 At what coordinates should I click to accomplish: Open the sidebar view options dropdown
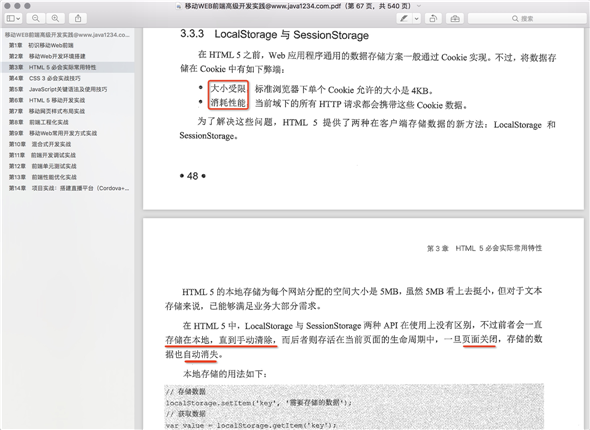click(14, 18)
